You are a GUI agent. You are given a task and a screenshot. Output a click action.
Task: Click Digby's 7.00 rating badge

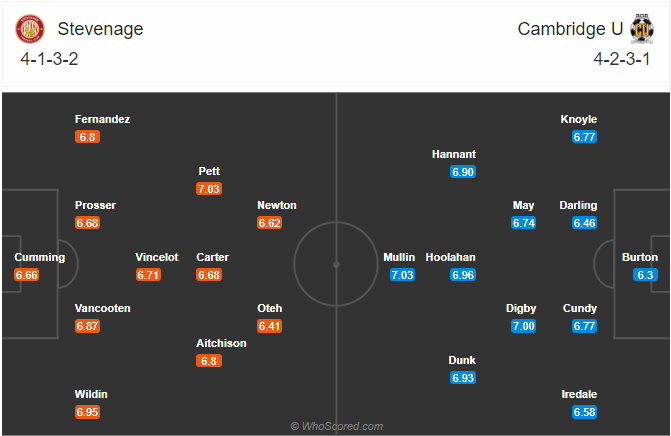523,326
